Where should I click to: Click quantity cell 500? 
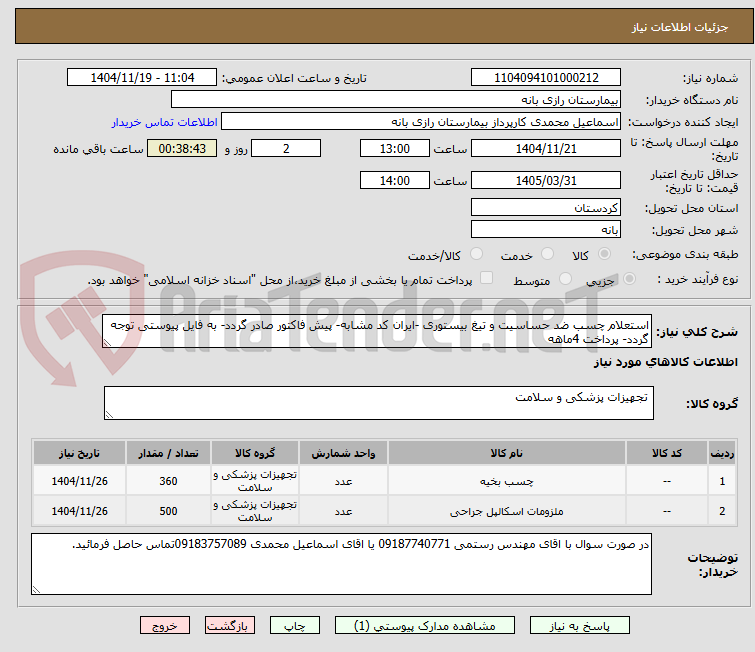[x=168, y=511]
